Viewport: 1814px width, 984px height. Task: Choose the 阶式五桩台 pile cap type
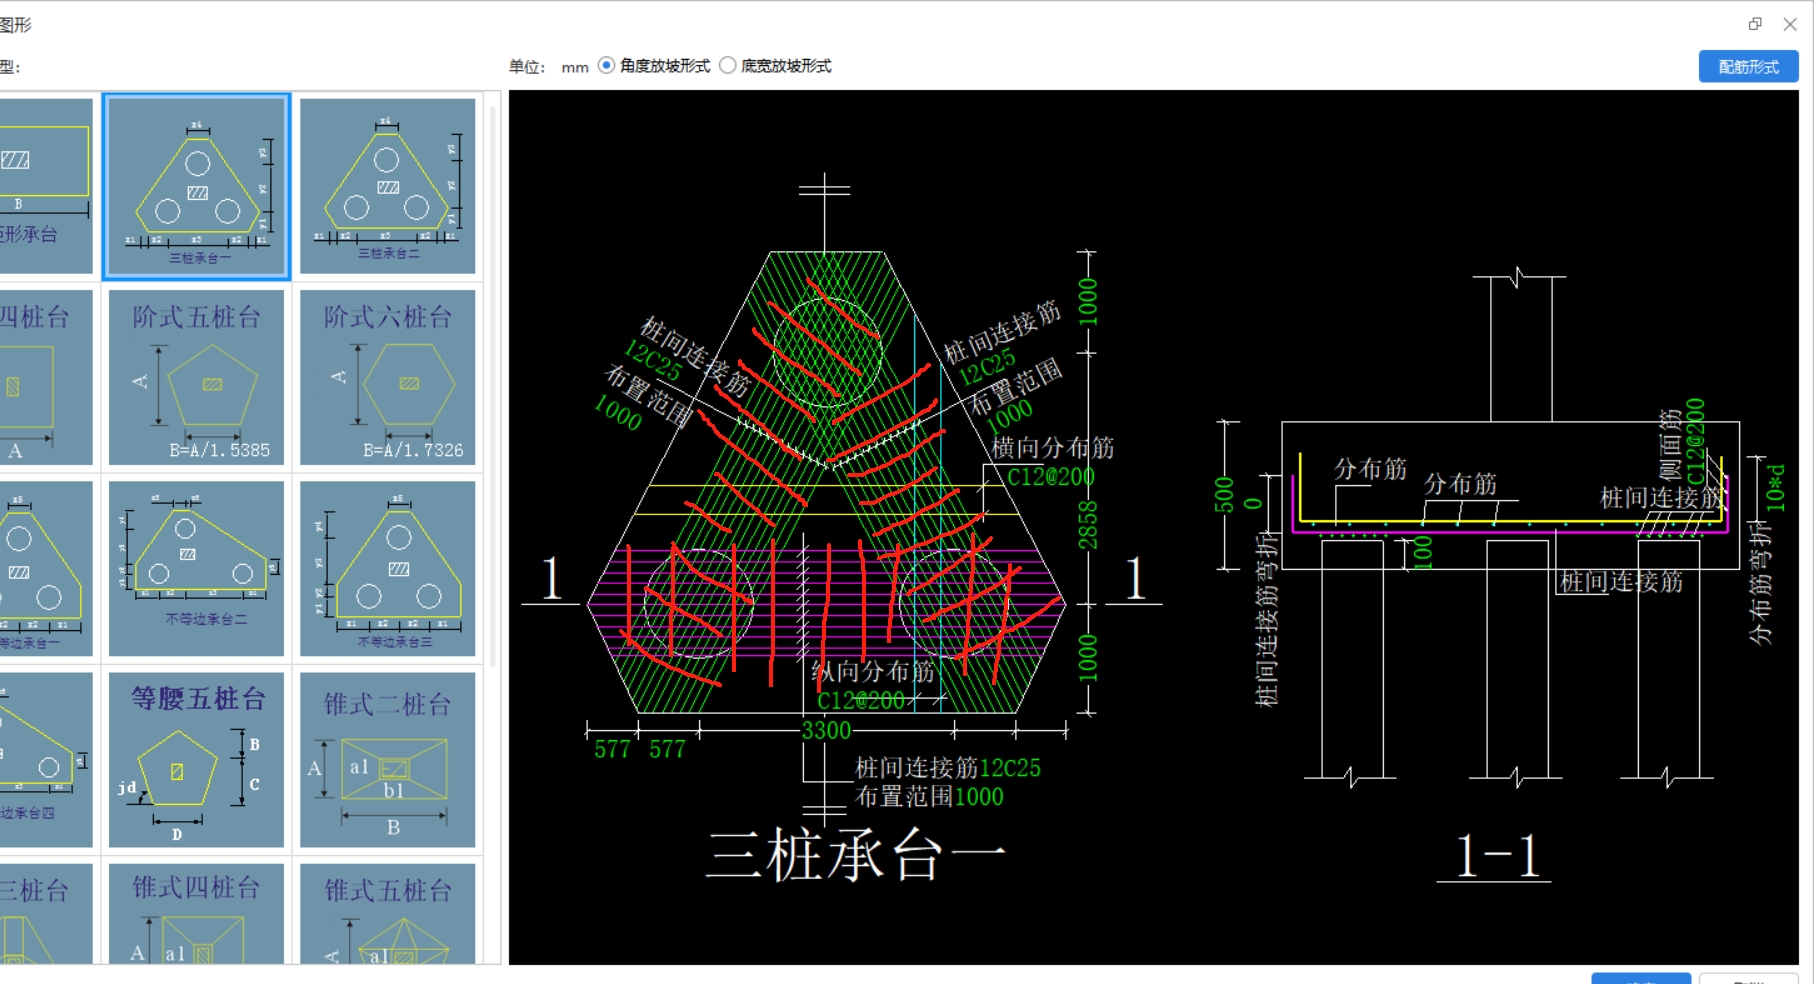197,378
